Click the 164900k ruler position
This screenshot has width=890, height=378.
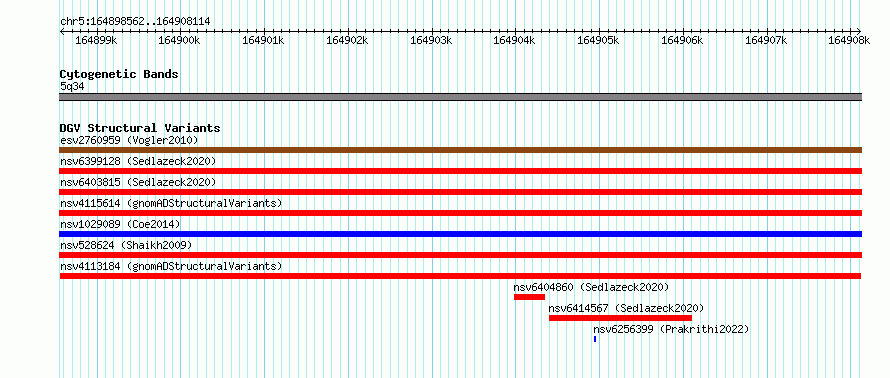pyautogui.click(x=179, y=40)
